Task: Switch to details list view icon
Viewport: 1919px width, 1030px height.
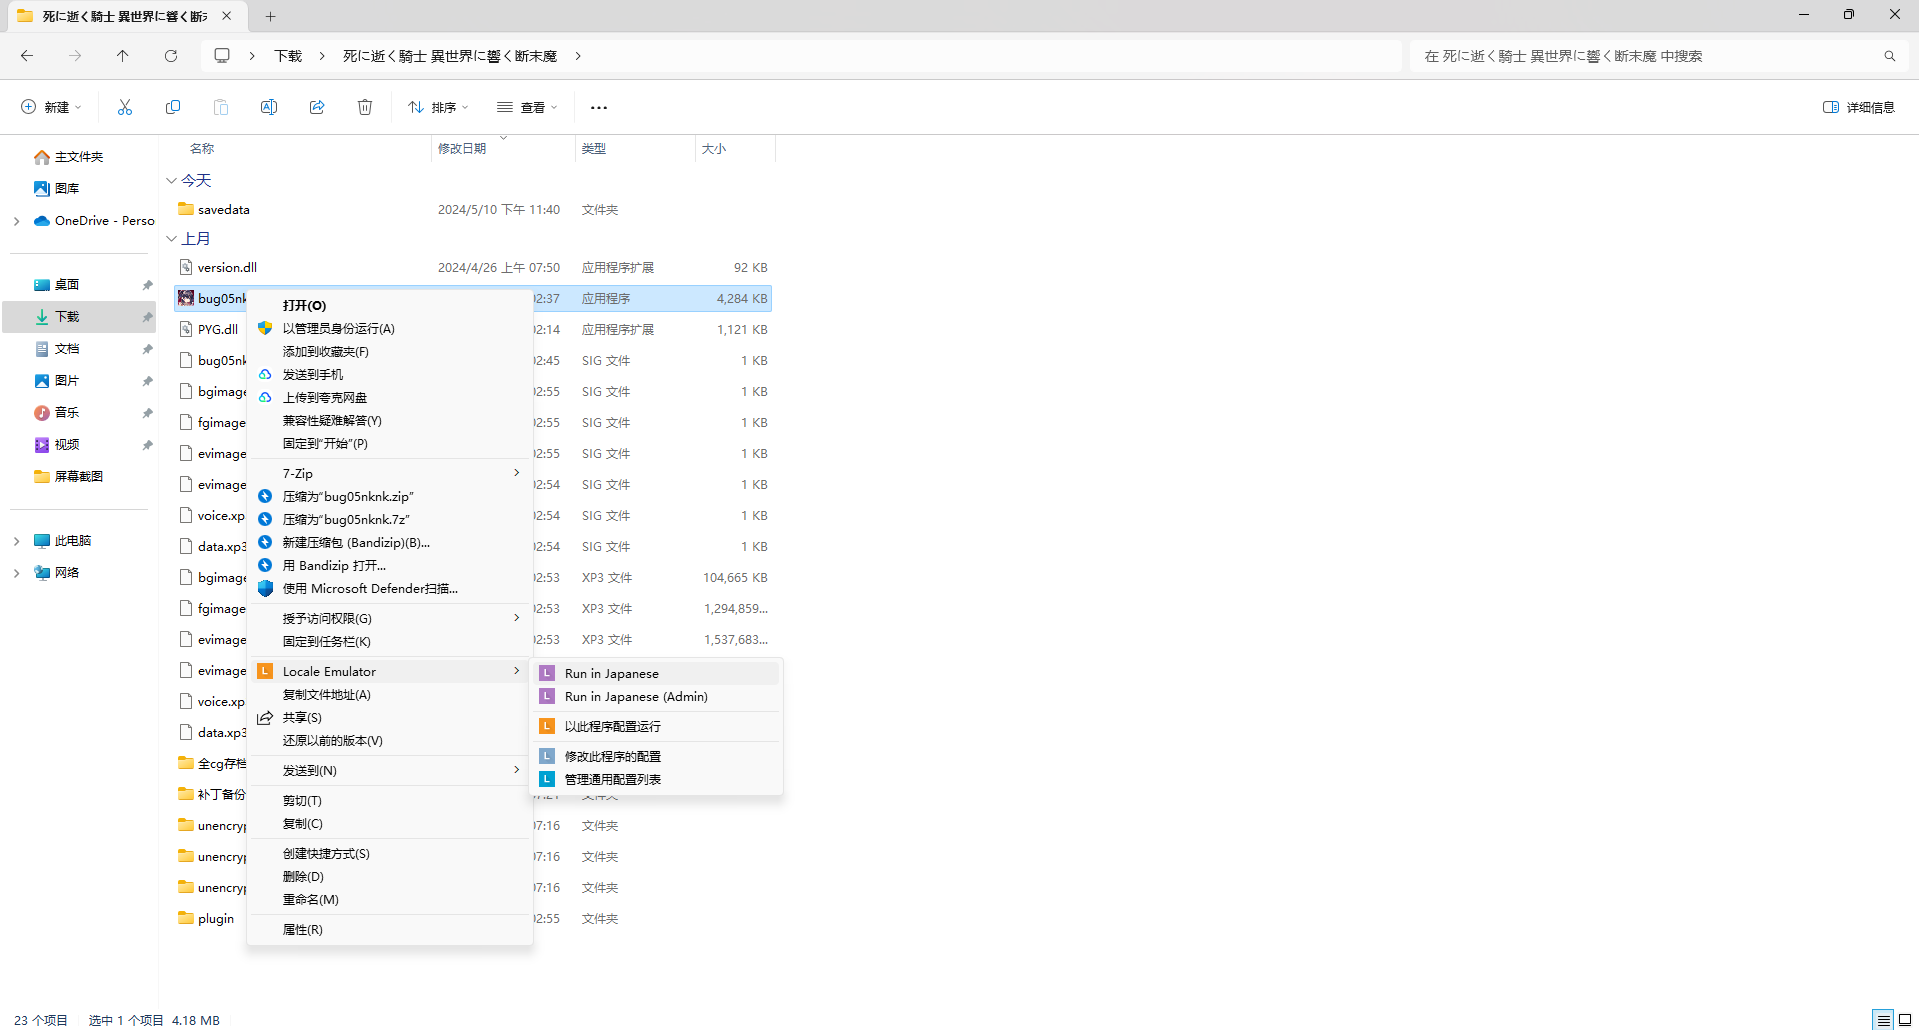Action: (1884, 1020)
